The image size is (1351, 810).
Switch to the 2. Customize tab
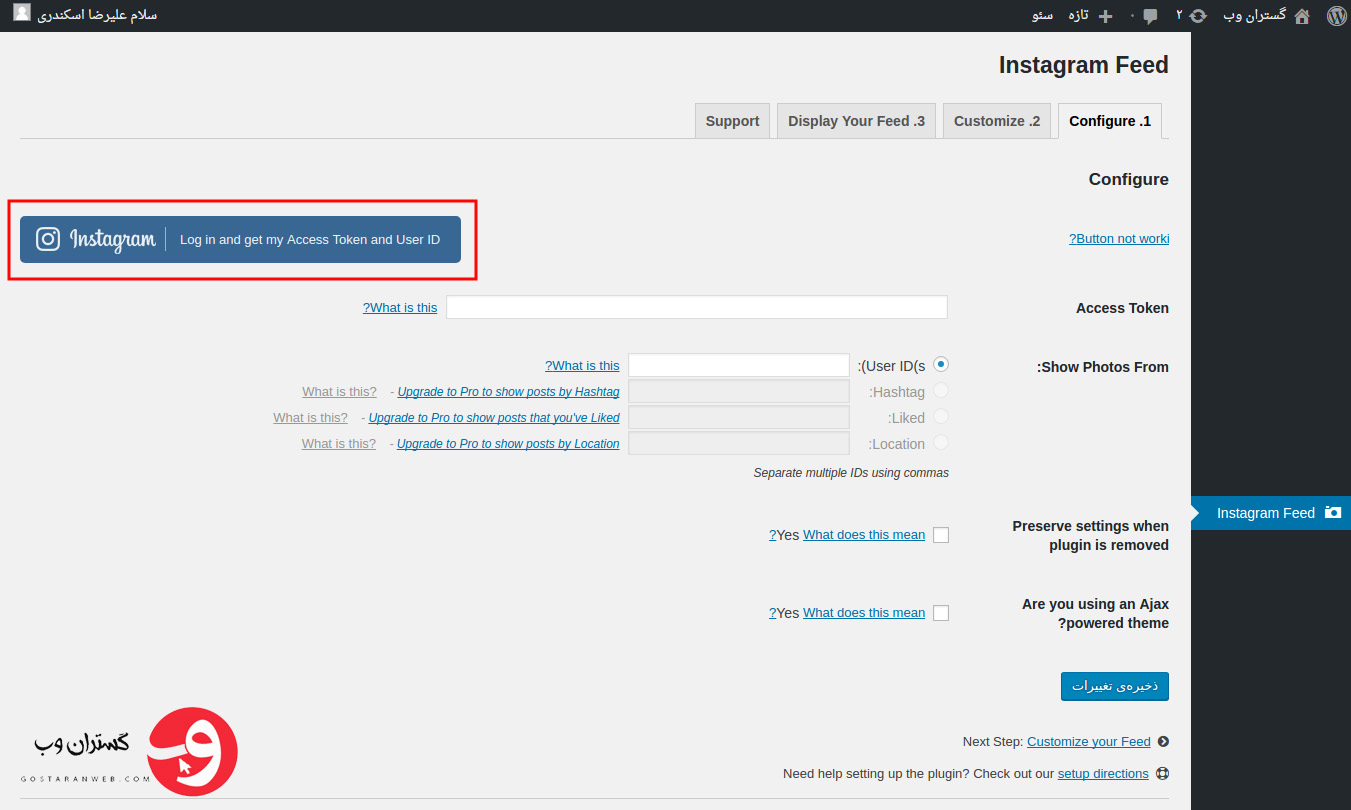point(997,121)
